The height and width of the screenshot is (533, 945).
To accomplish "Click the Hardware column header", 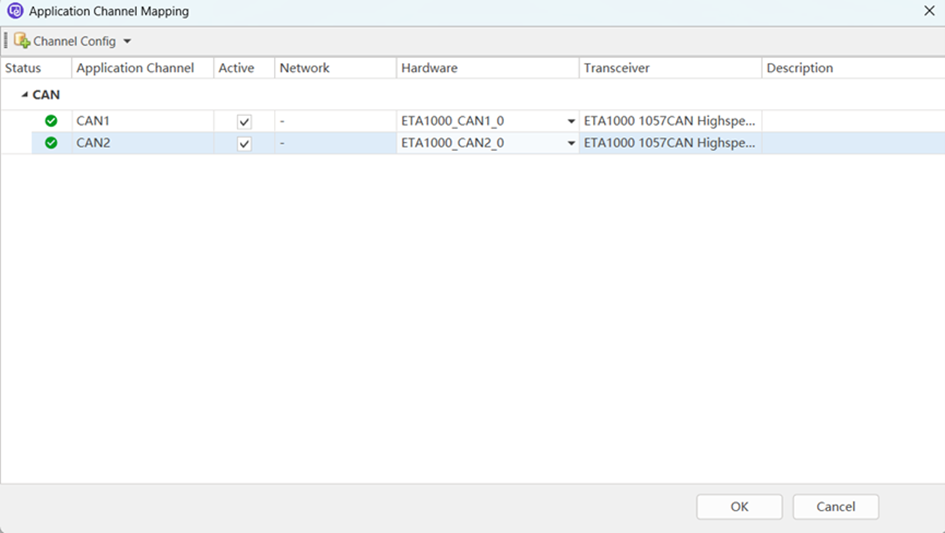I will tap(430, 68).
